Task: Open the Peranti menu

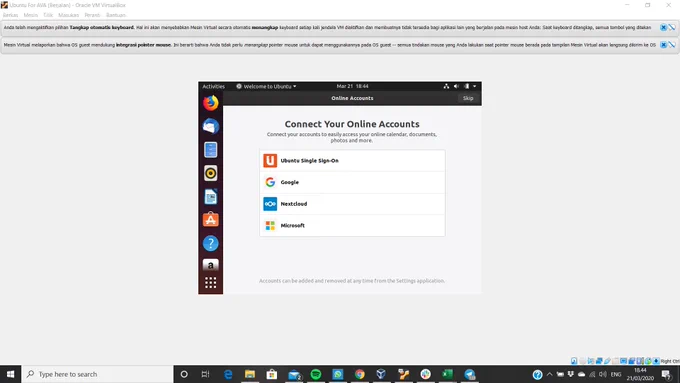Action: [92, 15]
